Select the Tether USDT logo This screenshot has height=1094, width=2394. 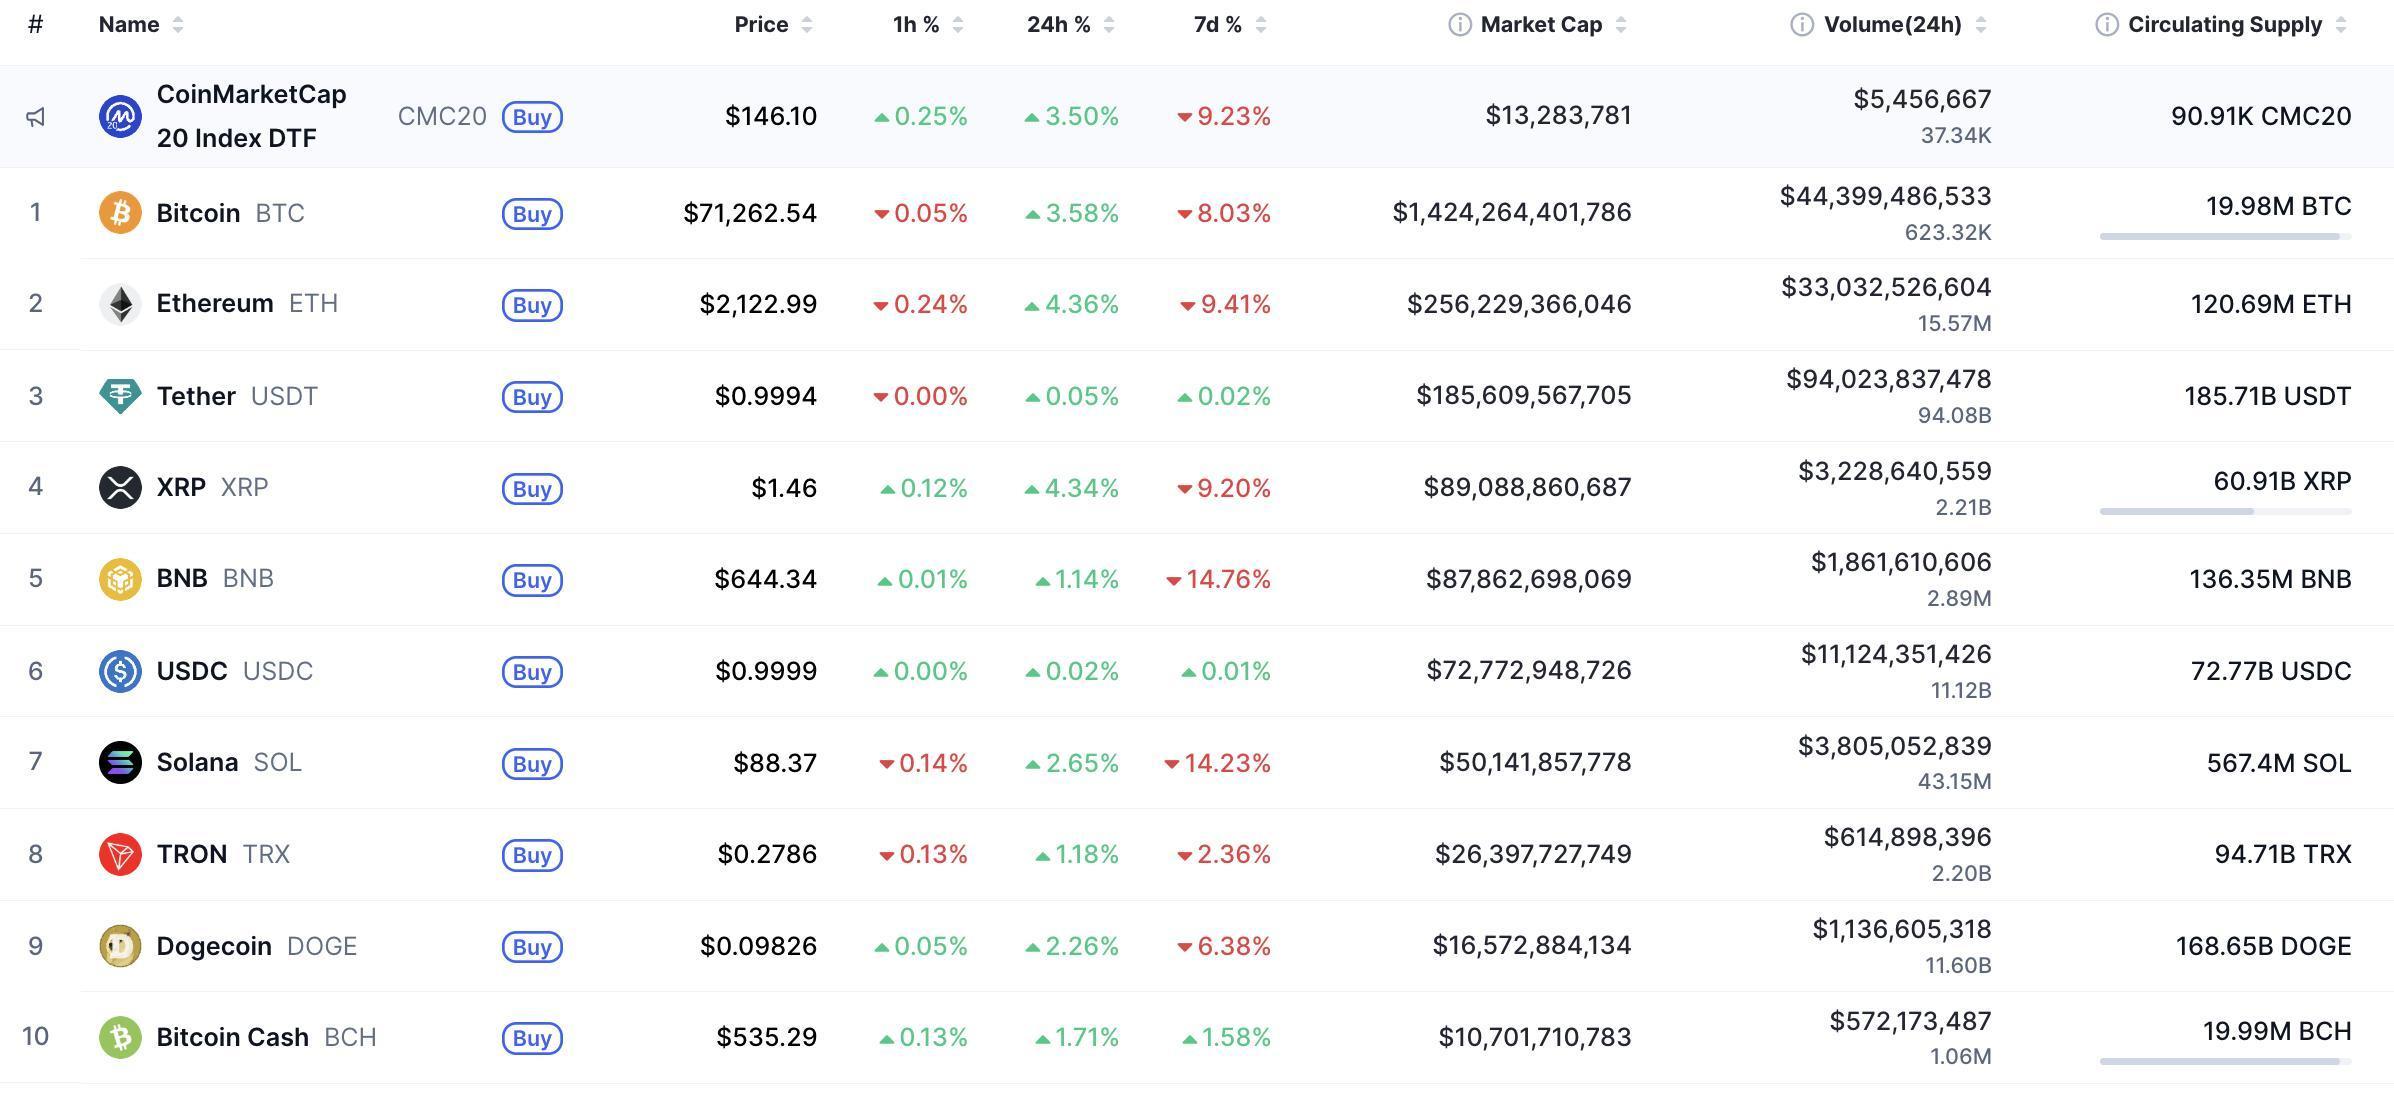(x=119, y=395)
